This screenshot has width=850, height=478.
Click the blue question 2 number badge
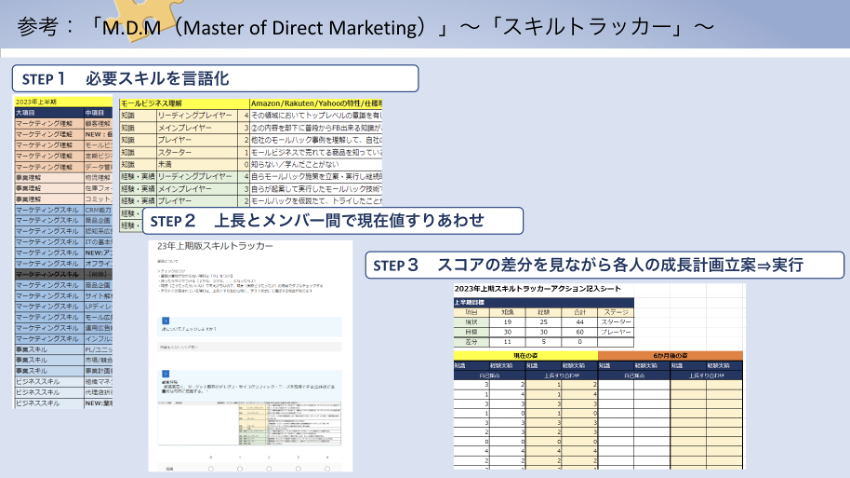166,373
